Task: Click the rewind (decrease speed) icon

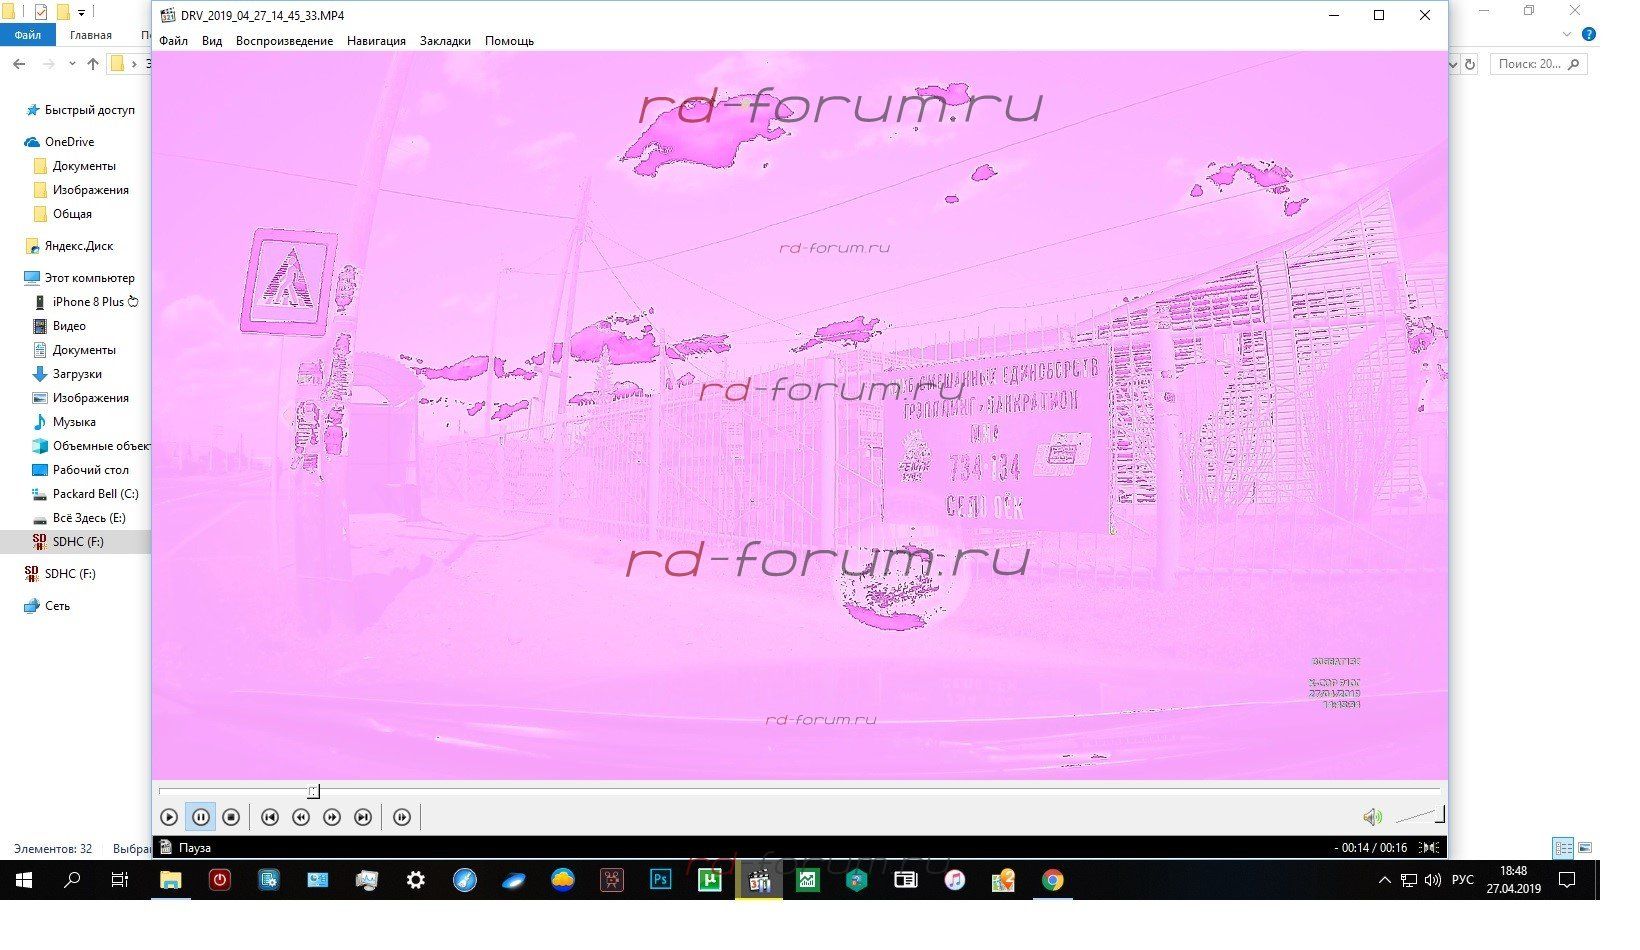Action: (301, 817)
